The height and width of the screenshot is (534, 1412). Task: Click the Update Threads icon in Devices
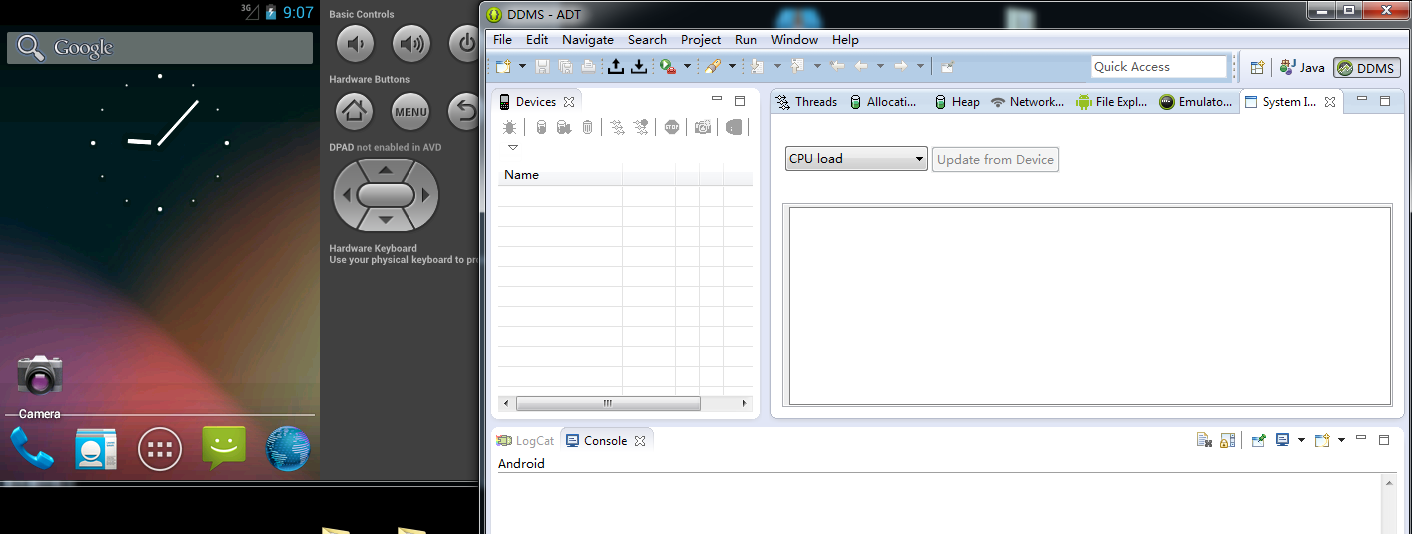pyautogui.click(x=617, y=127)
